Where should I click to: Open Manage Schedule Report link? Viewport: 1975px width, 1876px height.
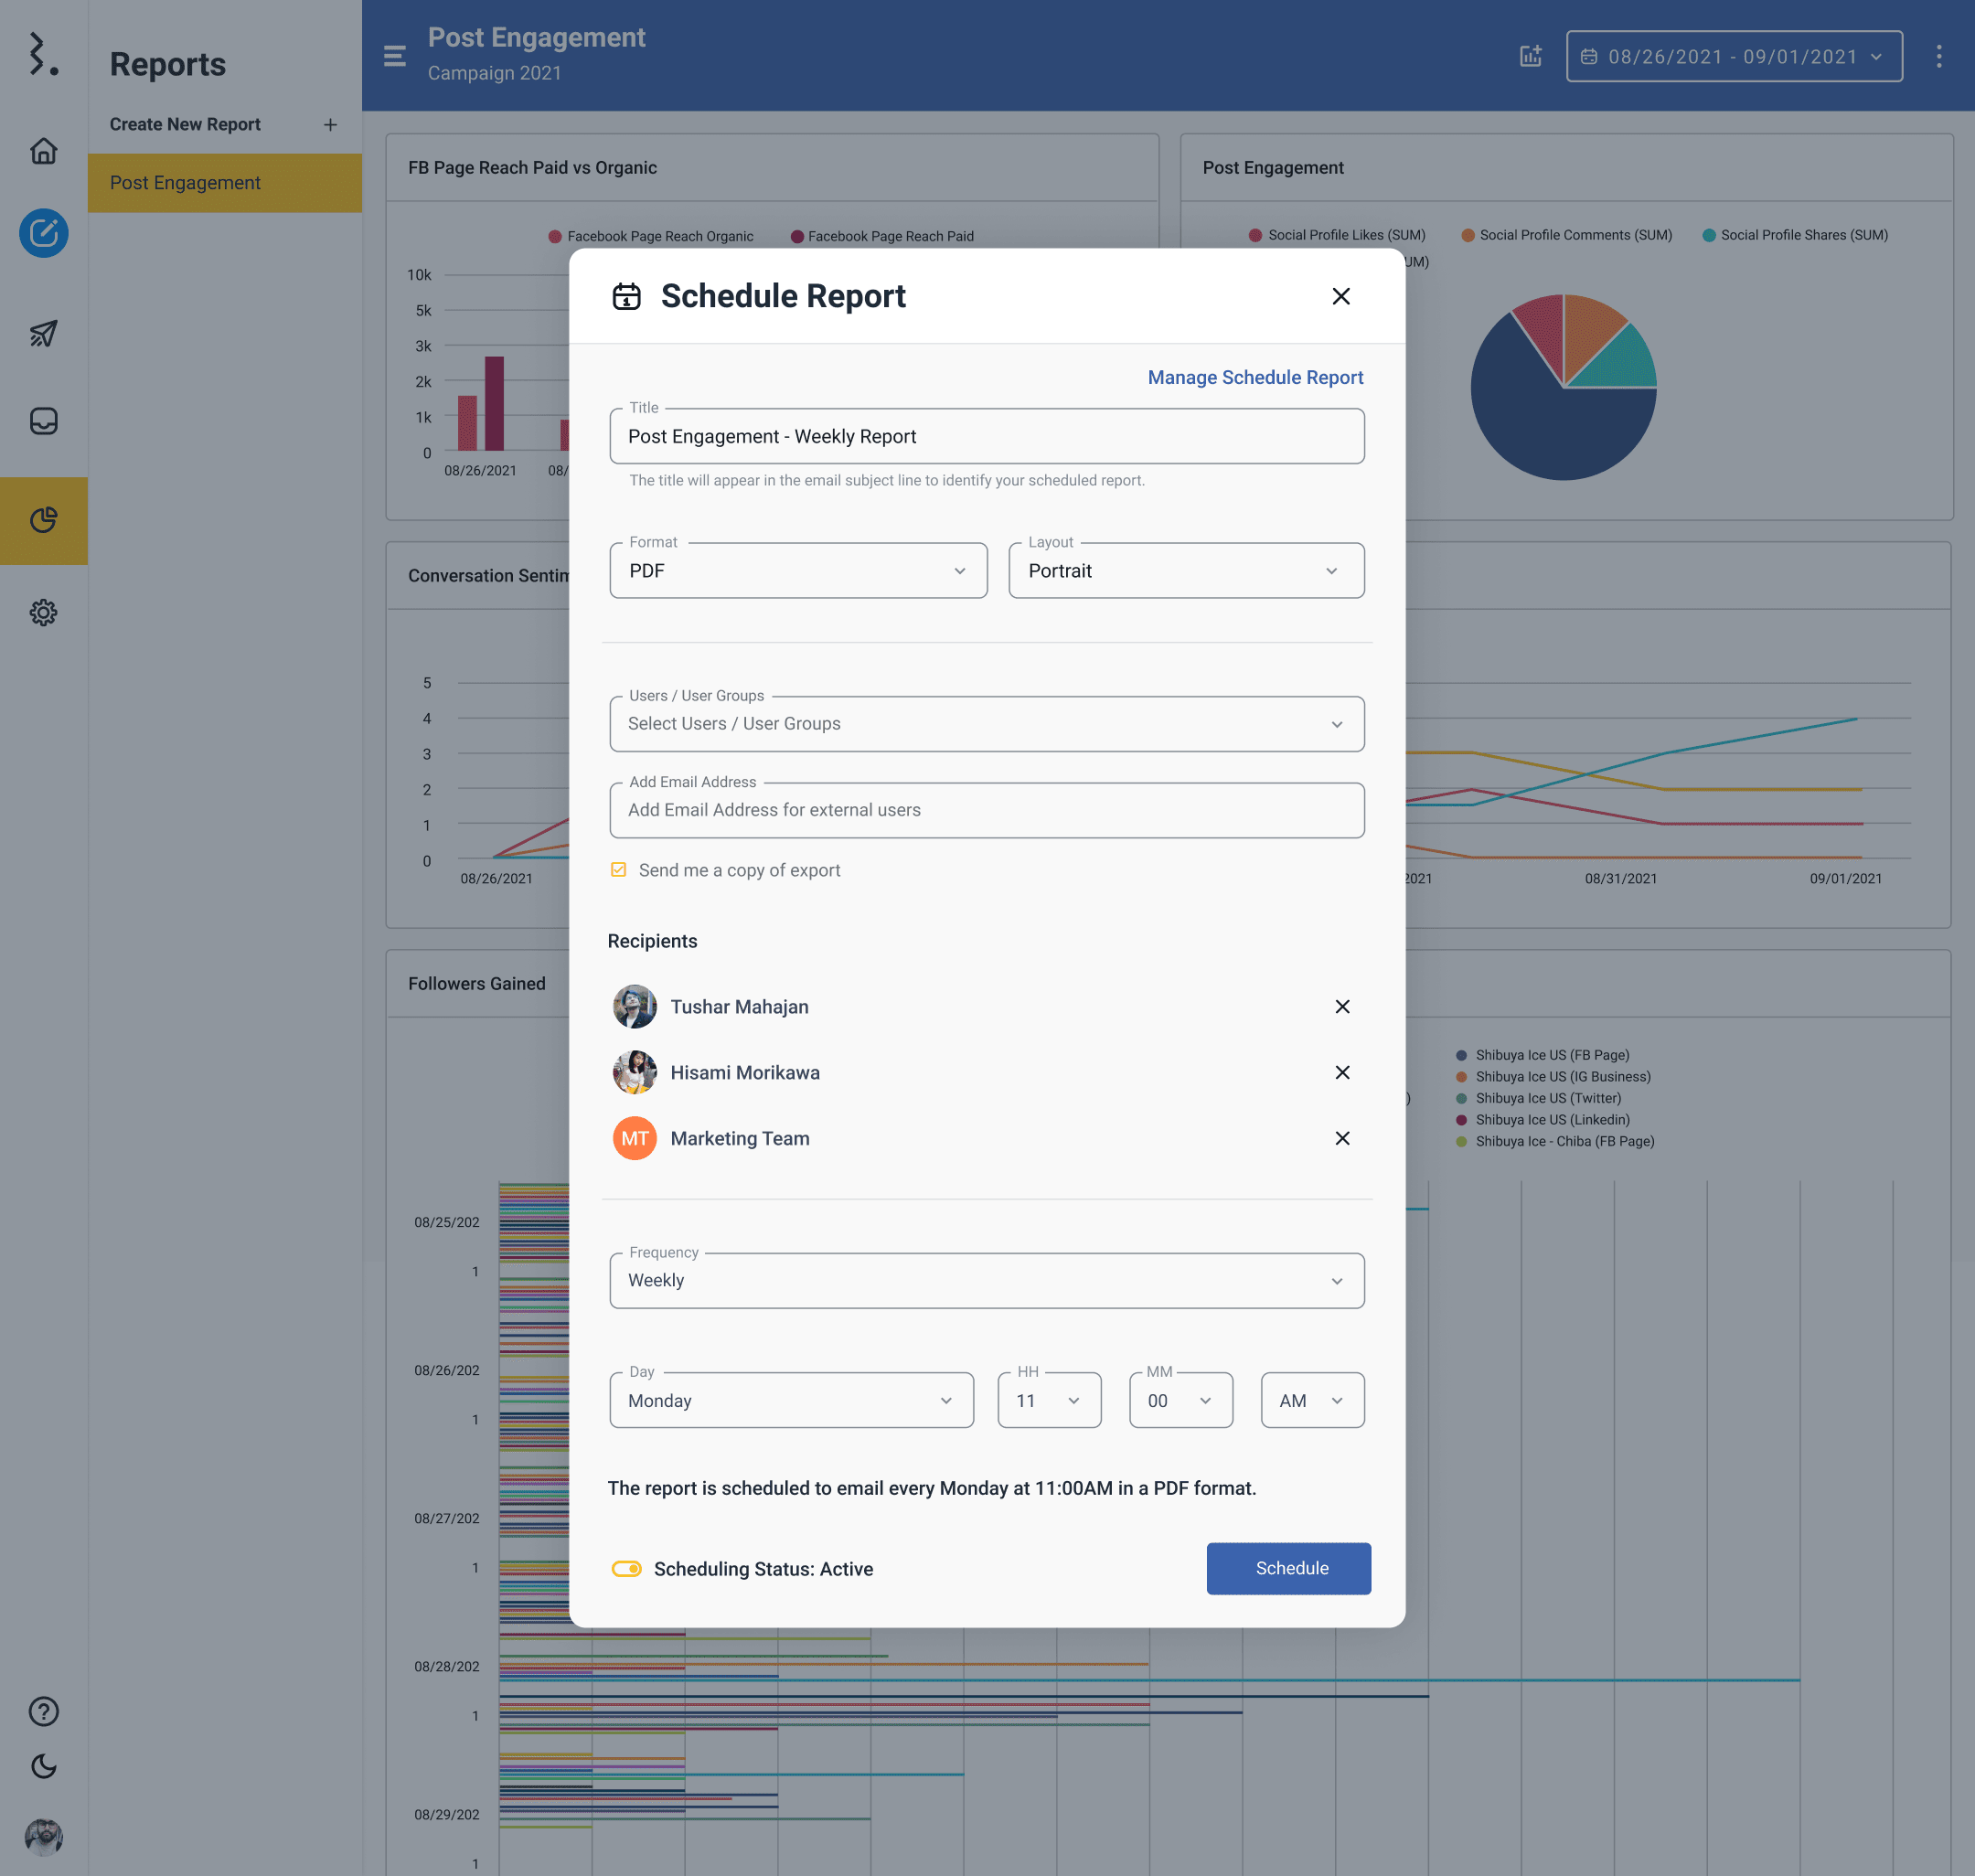pyautogui.click(x=1255, y=377)
